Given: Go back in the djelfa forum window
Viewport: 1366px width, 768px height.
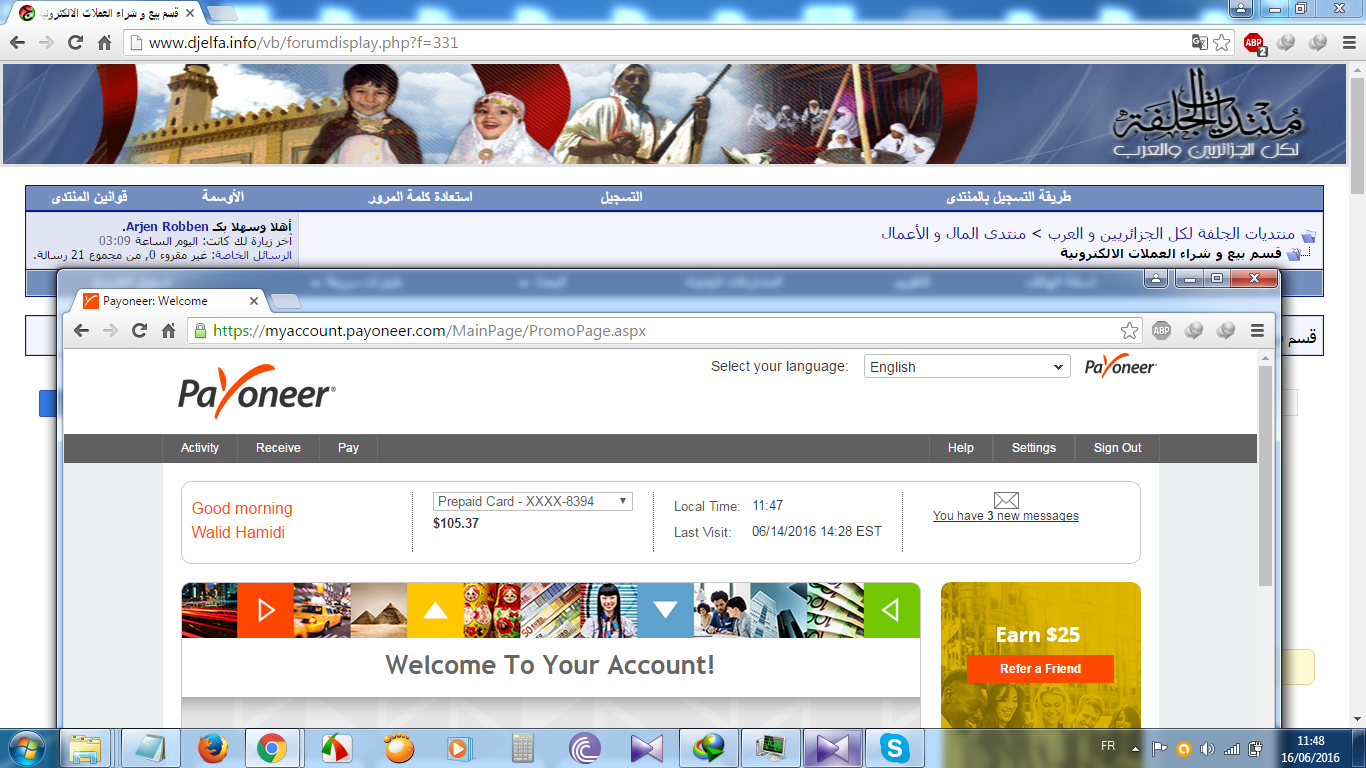Looking at the screenshot, I should [x=16, y=43].
